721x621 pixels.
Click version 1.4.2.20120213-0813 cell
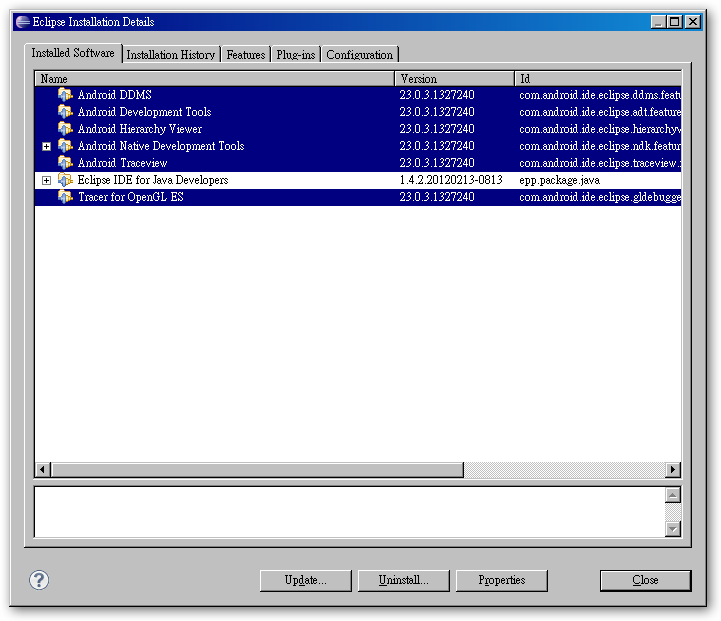(451, 180)
